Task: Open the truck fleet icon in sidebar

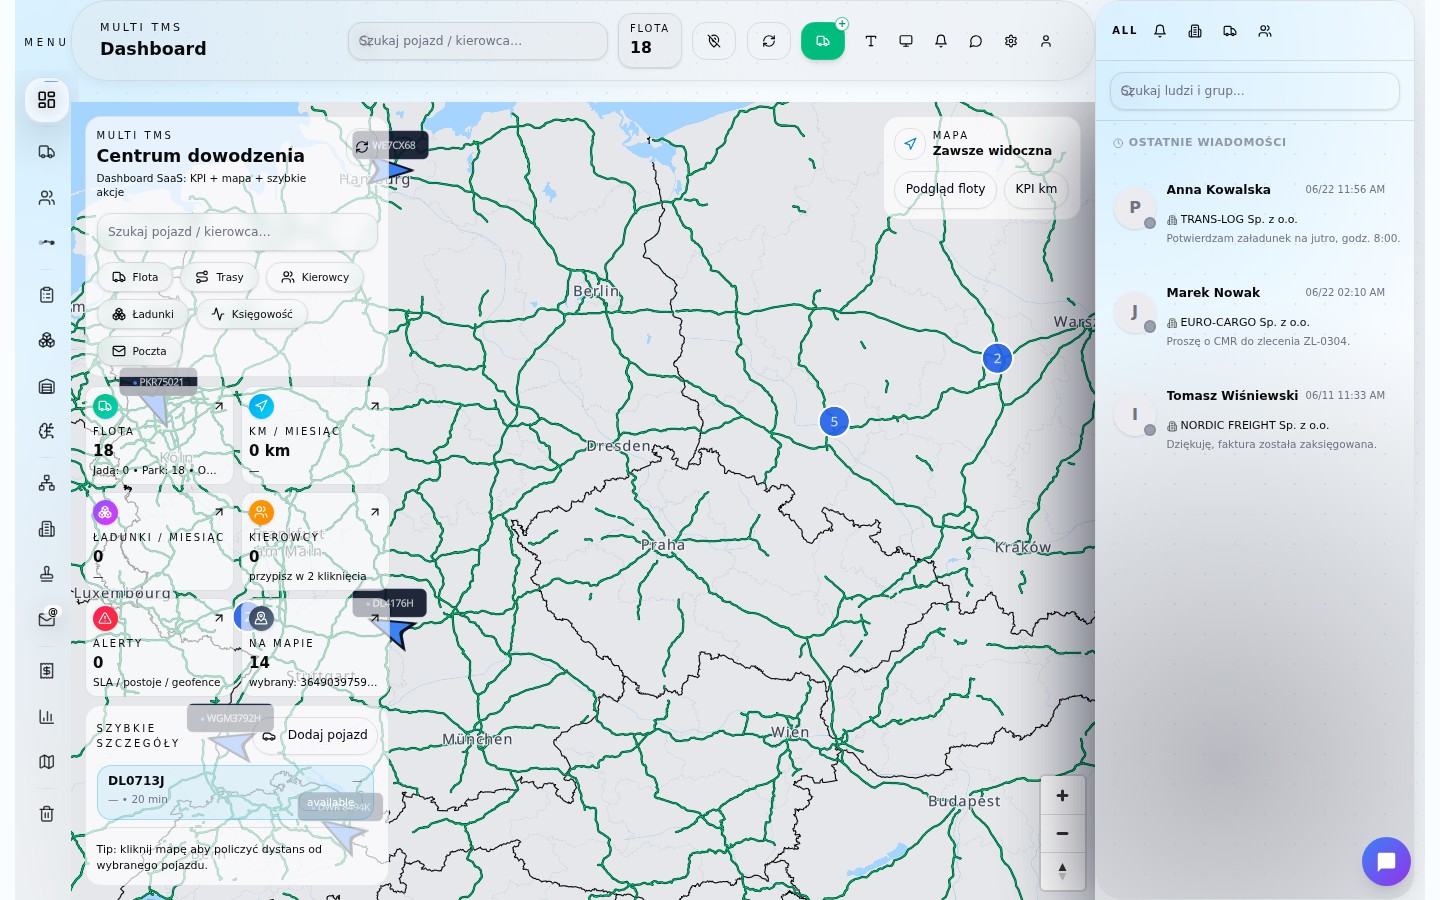Action: click(46, 152)
